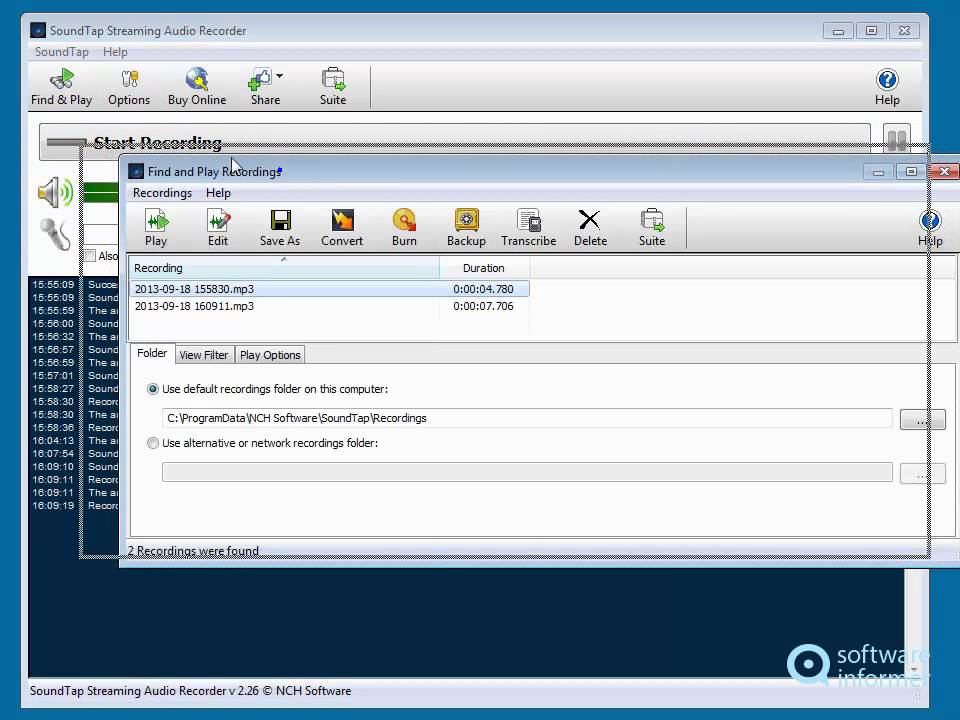
Task: Click log entry at 15:55:09 Succe
Action: 75,285
